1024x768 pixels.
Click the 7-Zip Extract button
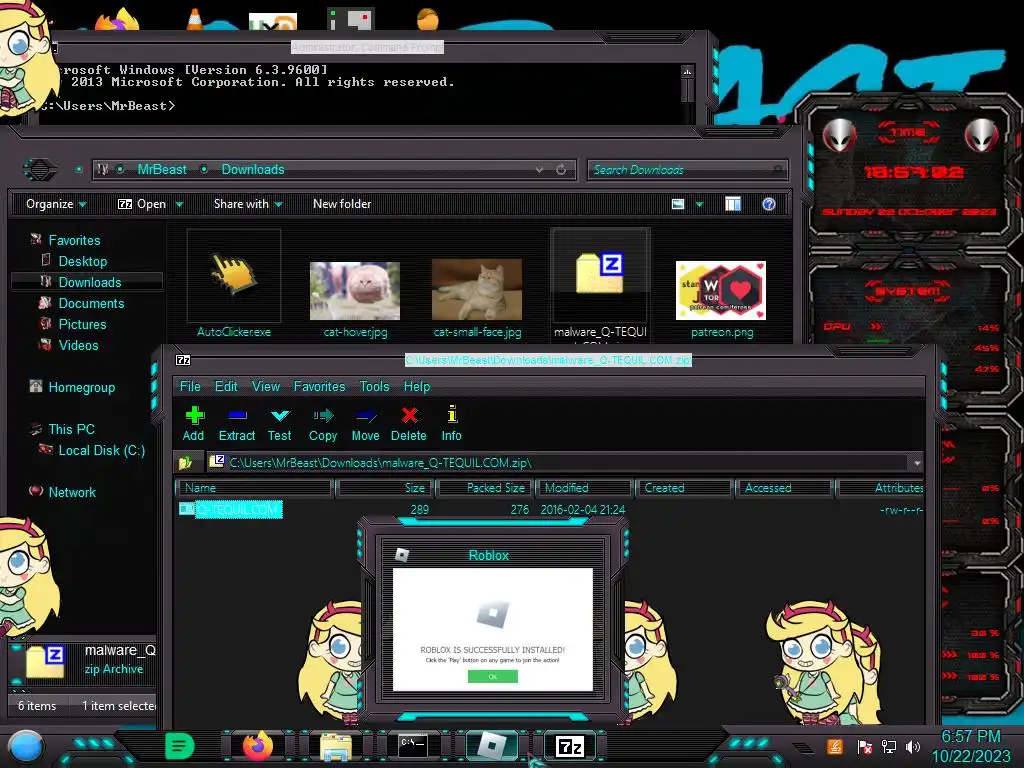[x=236, y=423]
